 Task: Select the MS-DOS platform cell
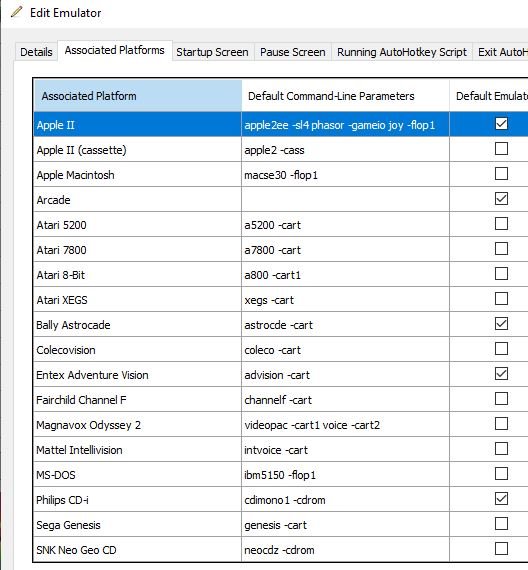[137, 475]
